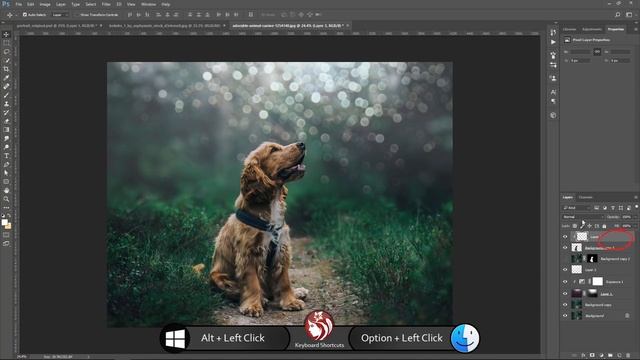Select the Gradient tool
The image size is (640, 360).
pyautogui.click(x=6, y=130)
